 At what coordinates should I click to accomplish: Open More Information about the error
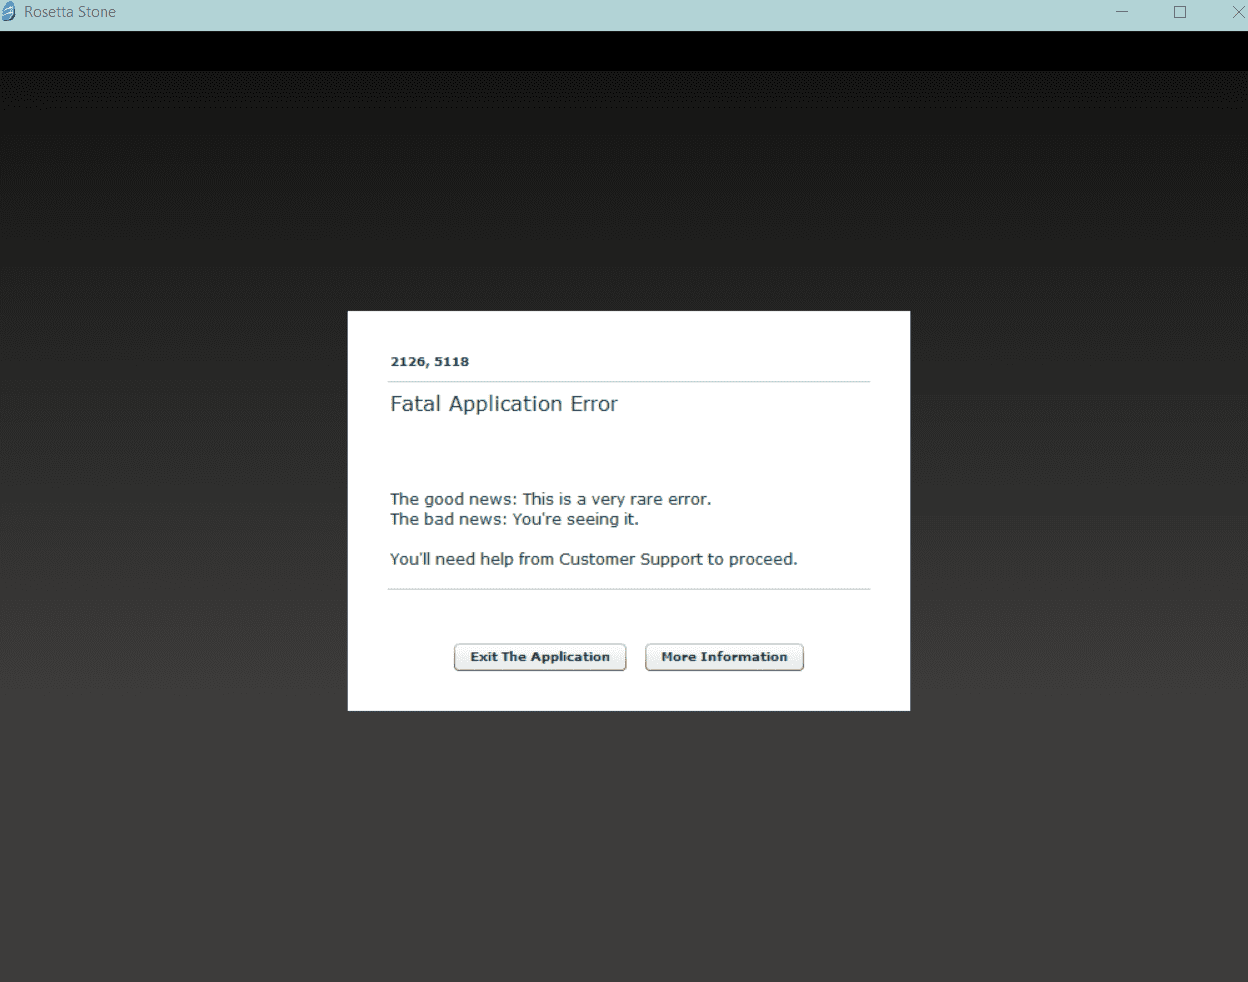tap(724, 657)
